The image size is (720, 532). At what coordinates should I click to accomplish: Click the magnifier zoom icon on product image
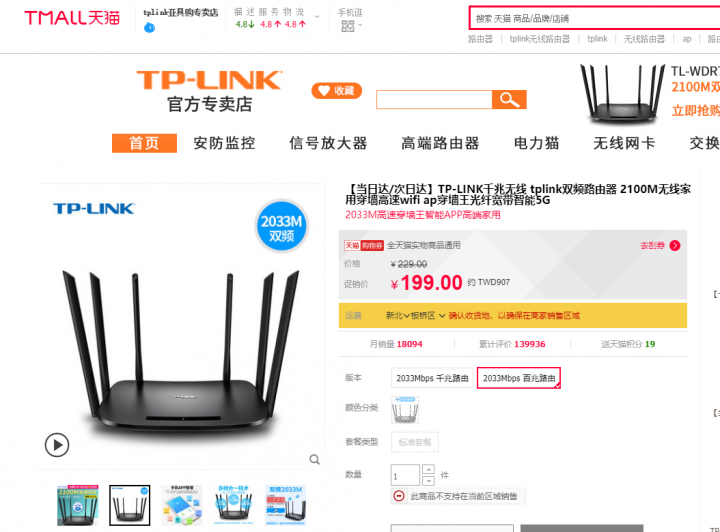[315, 459]
